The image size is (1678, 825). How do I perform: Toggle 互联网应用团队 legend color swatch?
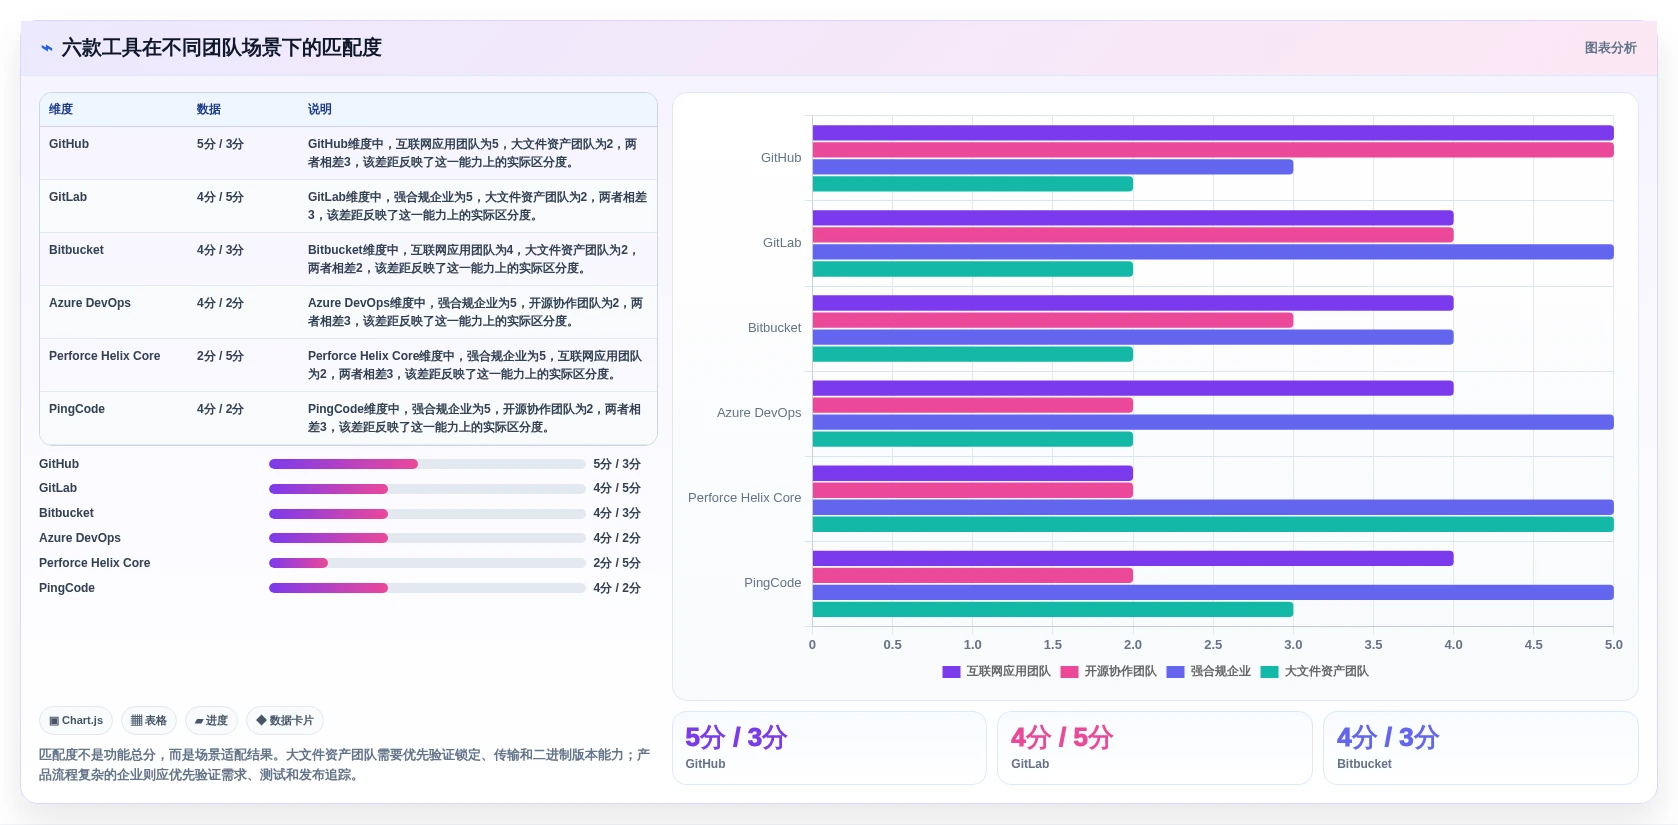pyautogui.click(x=951, y=672)
